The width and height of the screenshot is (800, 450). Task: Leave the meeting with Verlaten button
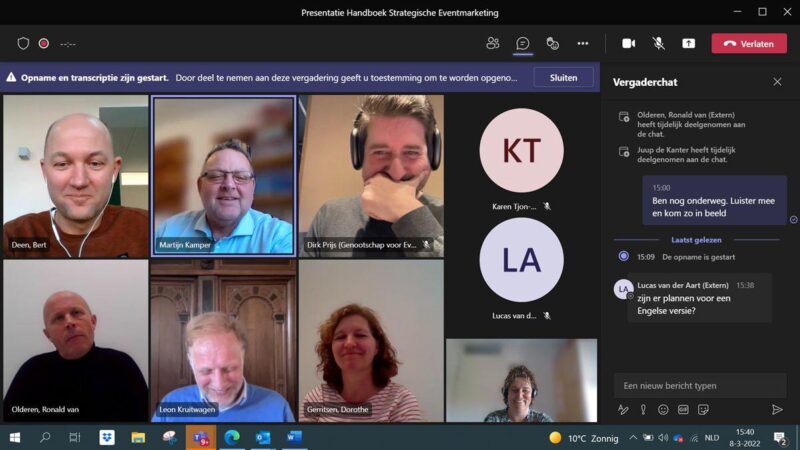(749, 44)
